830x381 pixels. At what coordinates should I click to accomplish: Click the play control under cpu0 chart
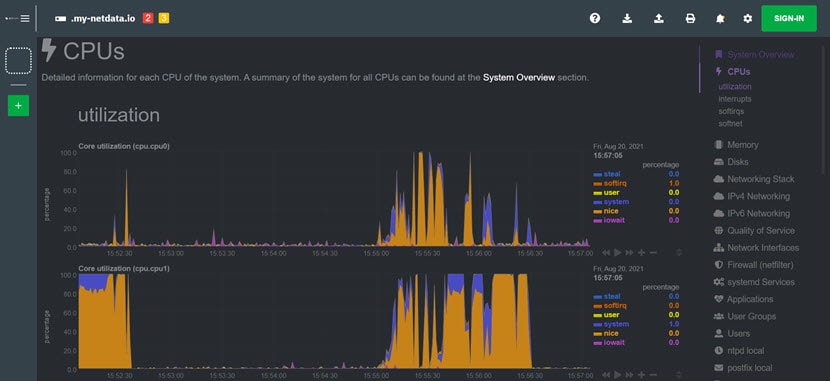pyautogui.click(x=617, y=253)
